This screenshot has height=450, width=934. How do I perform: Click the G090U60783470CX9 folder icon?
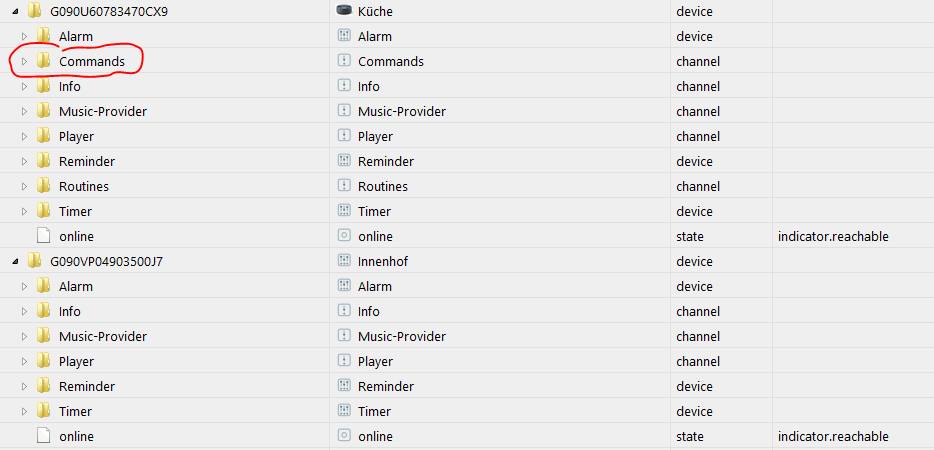(35, 11)
